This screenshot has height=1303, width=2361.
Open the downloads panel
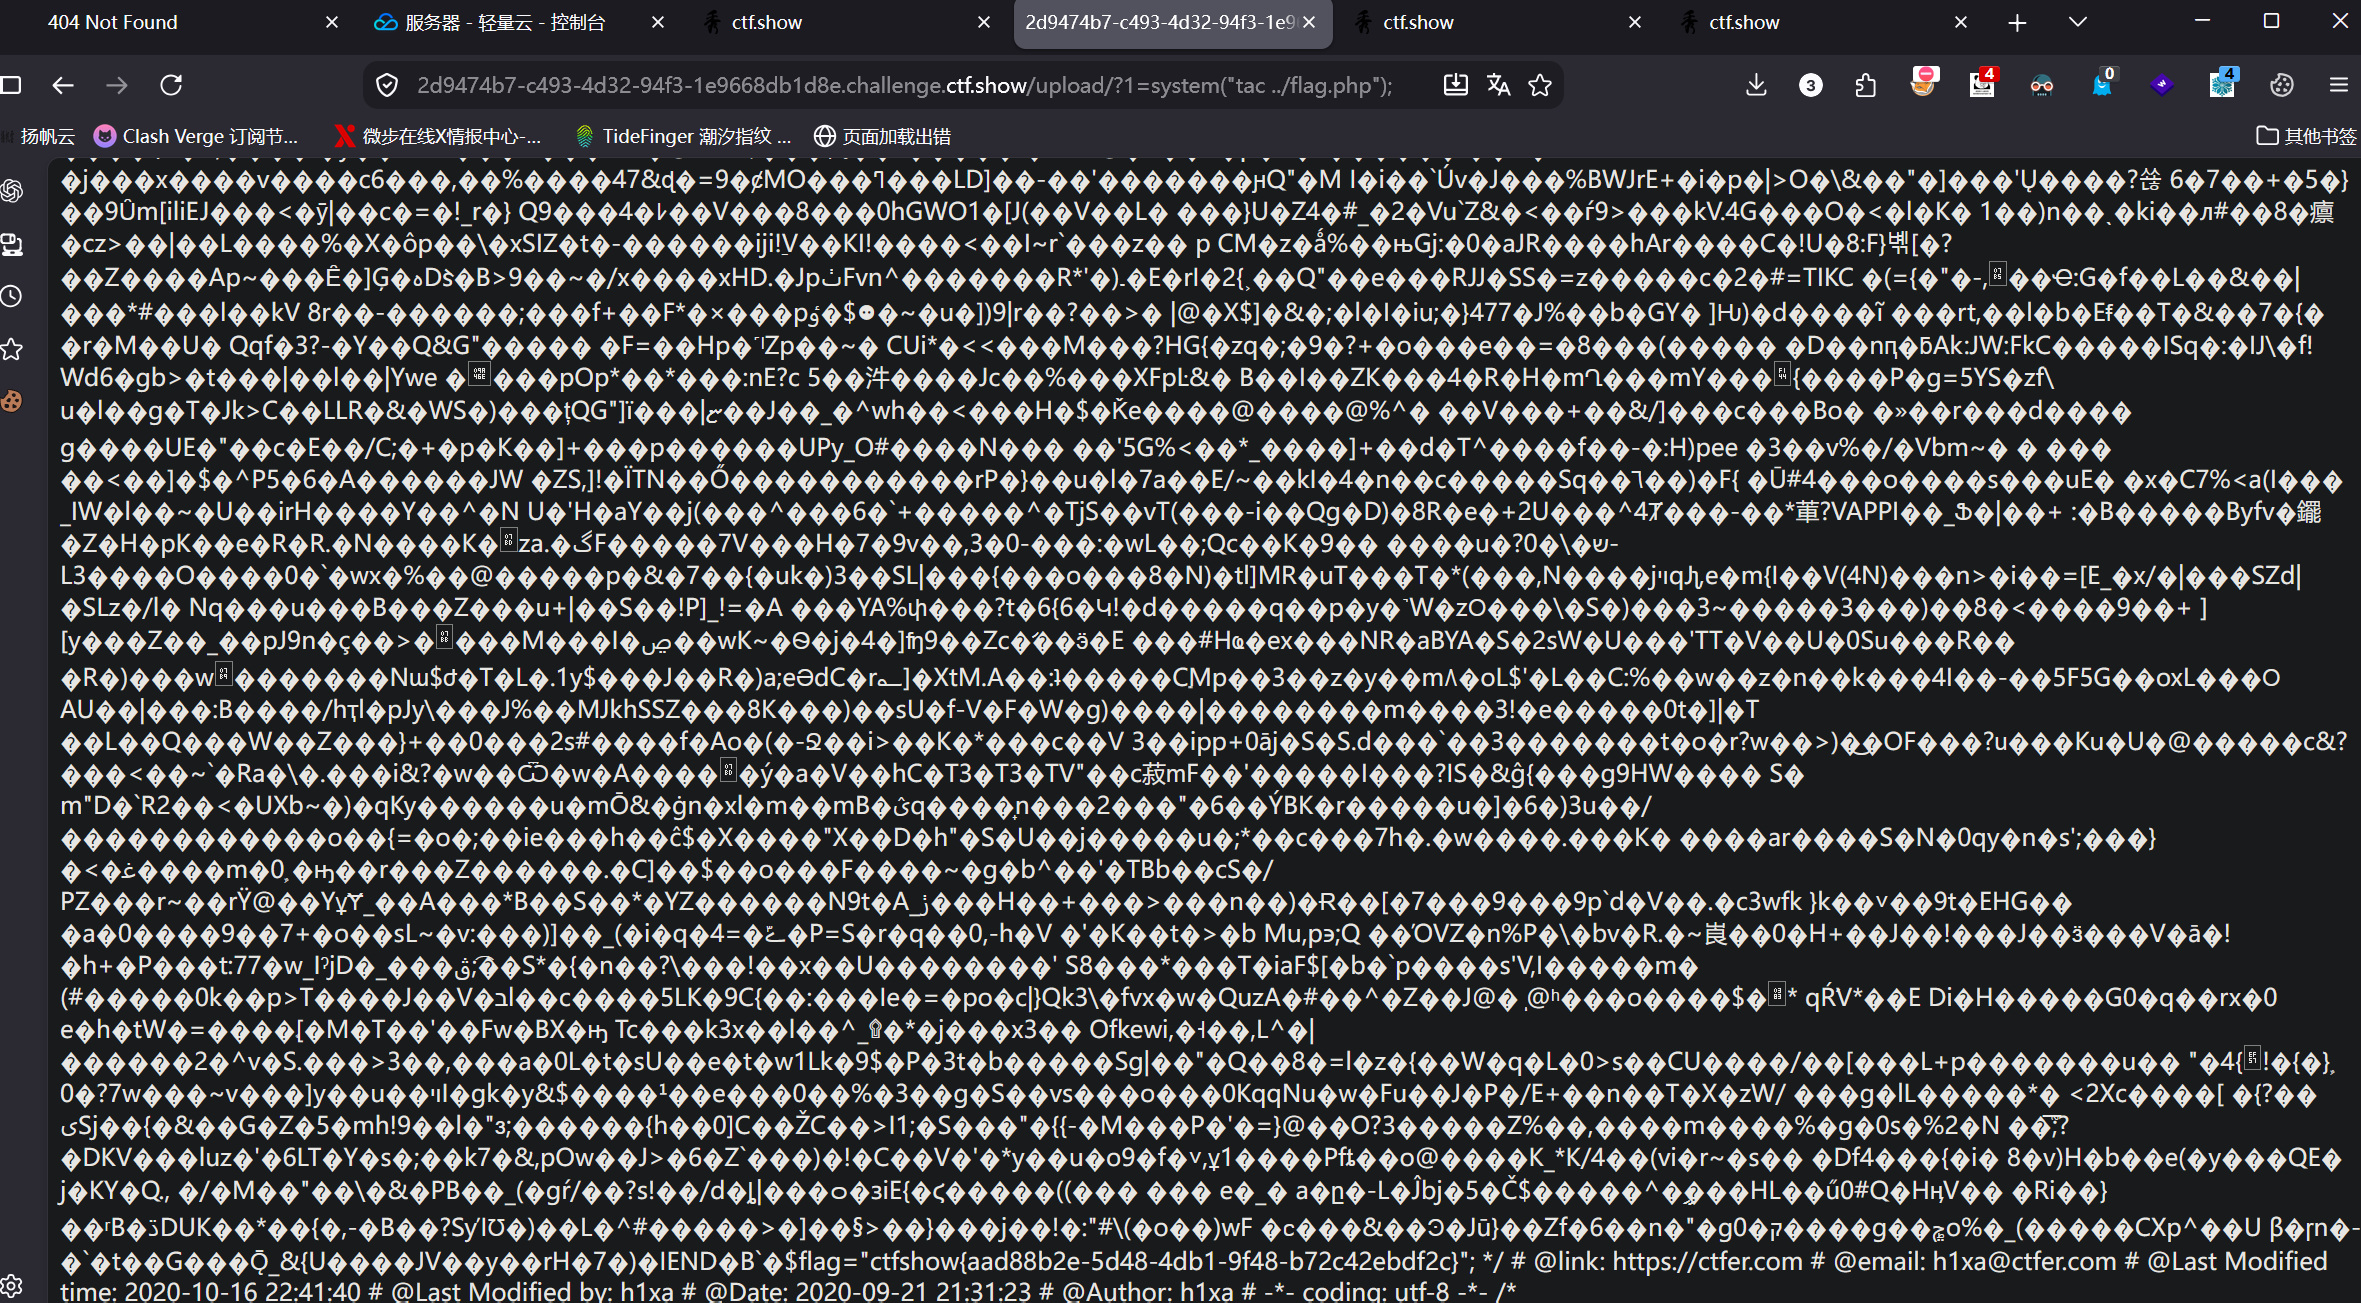click(1756, 85)
